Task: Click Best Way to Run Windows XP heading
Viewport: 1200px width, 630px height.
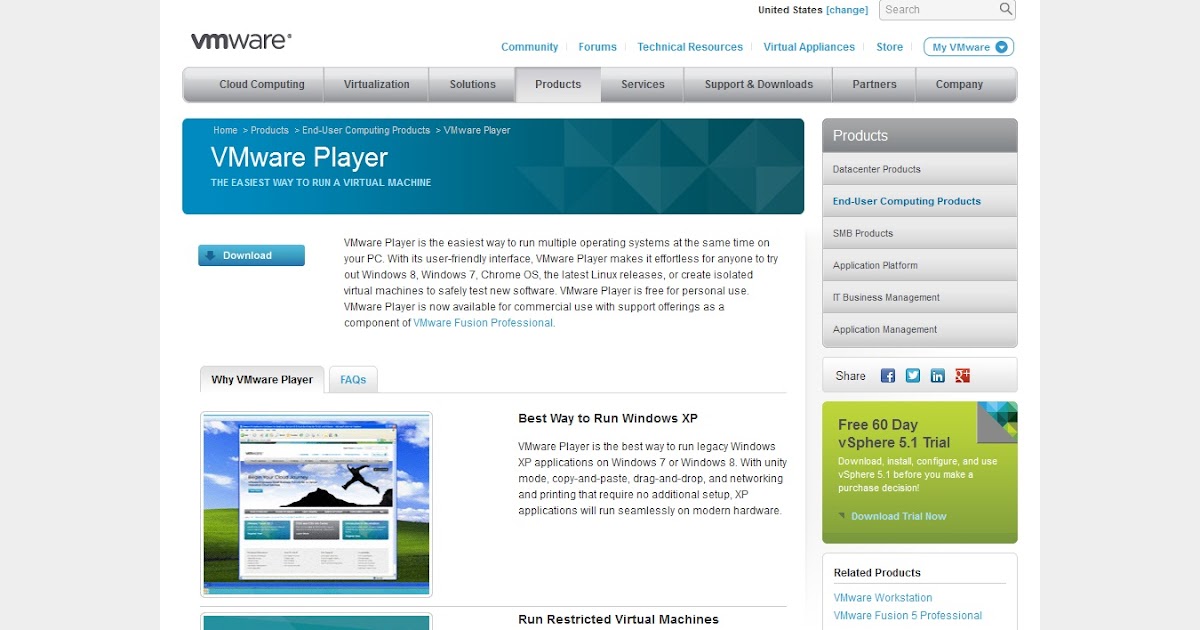Action: click(608, 419)
